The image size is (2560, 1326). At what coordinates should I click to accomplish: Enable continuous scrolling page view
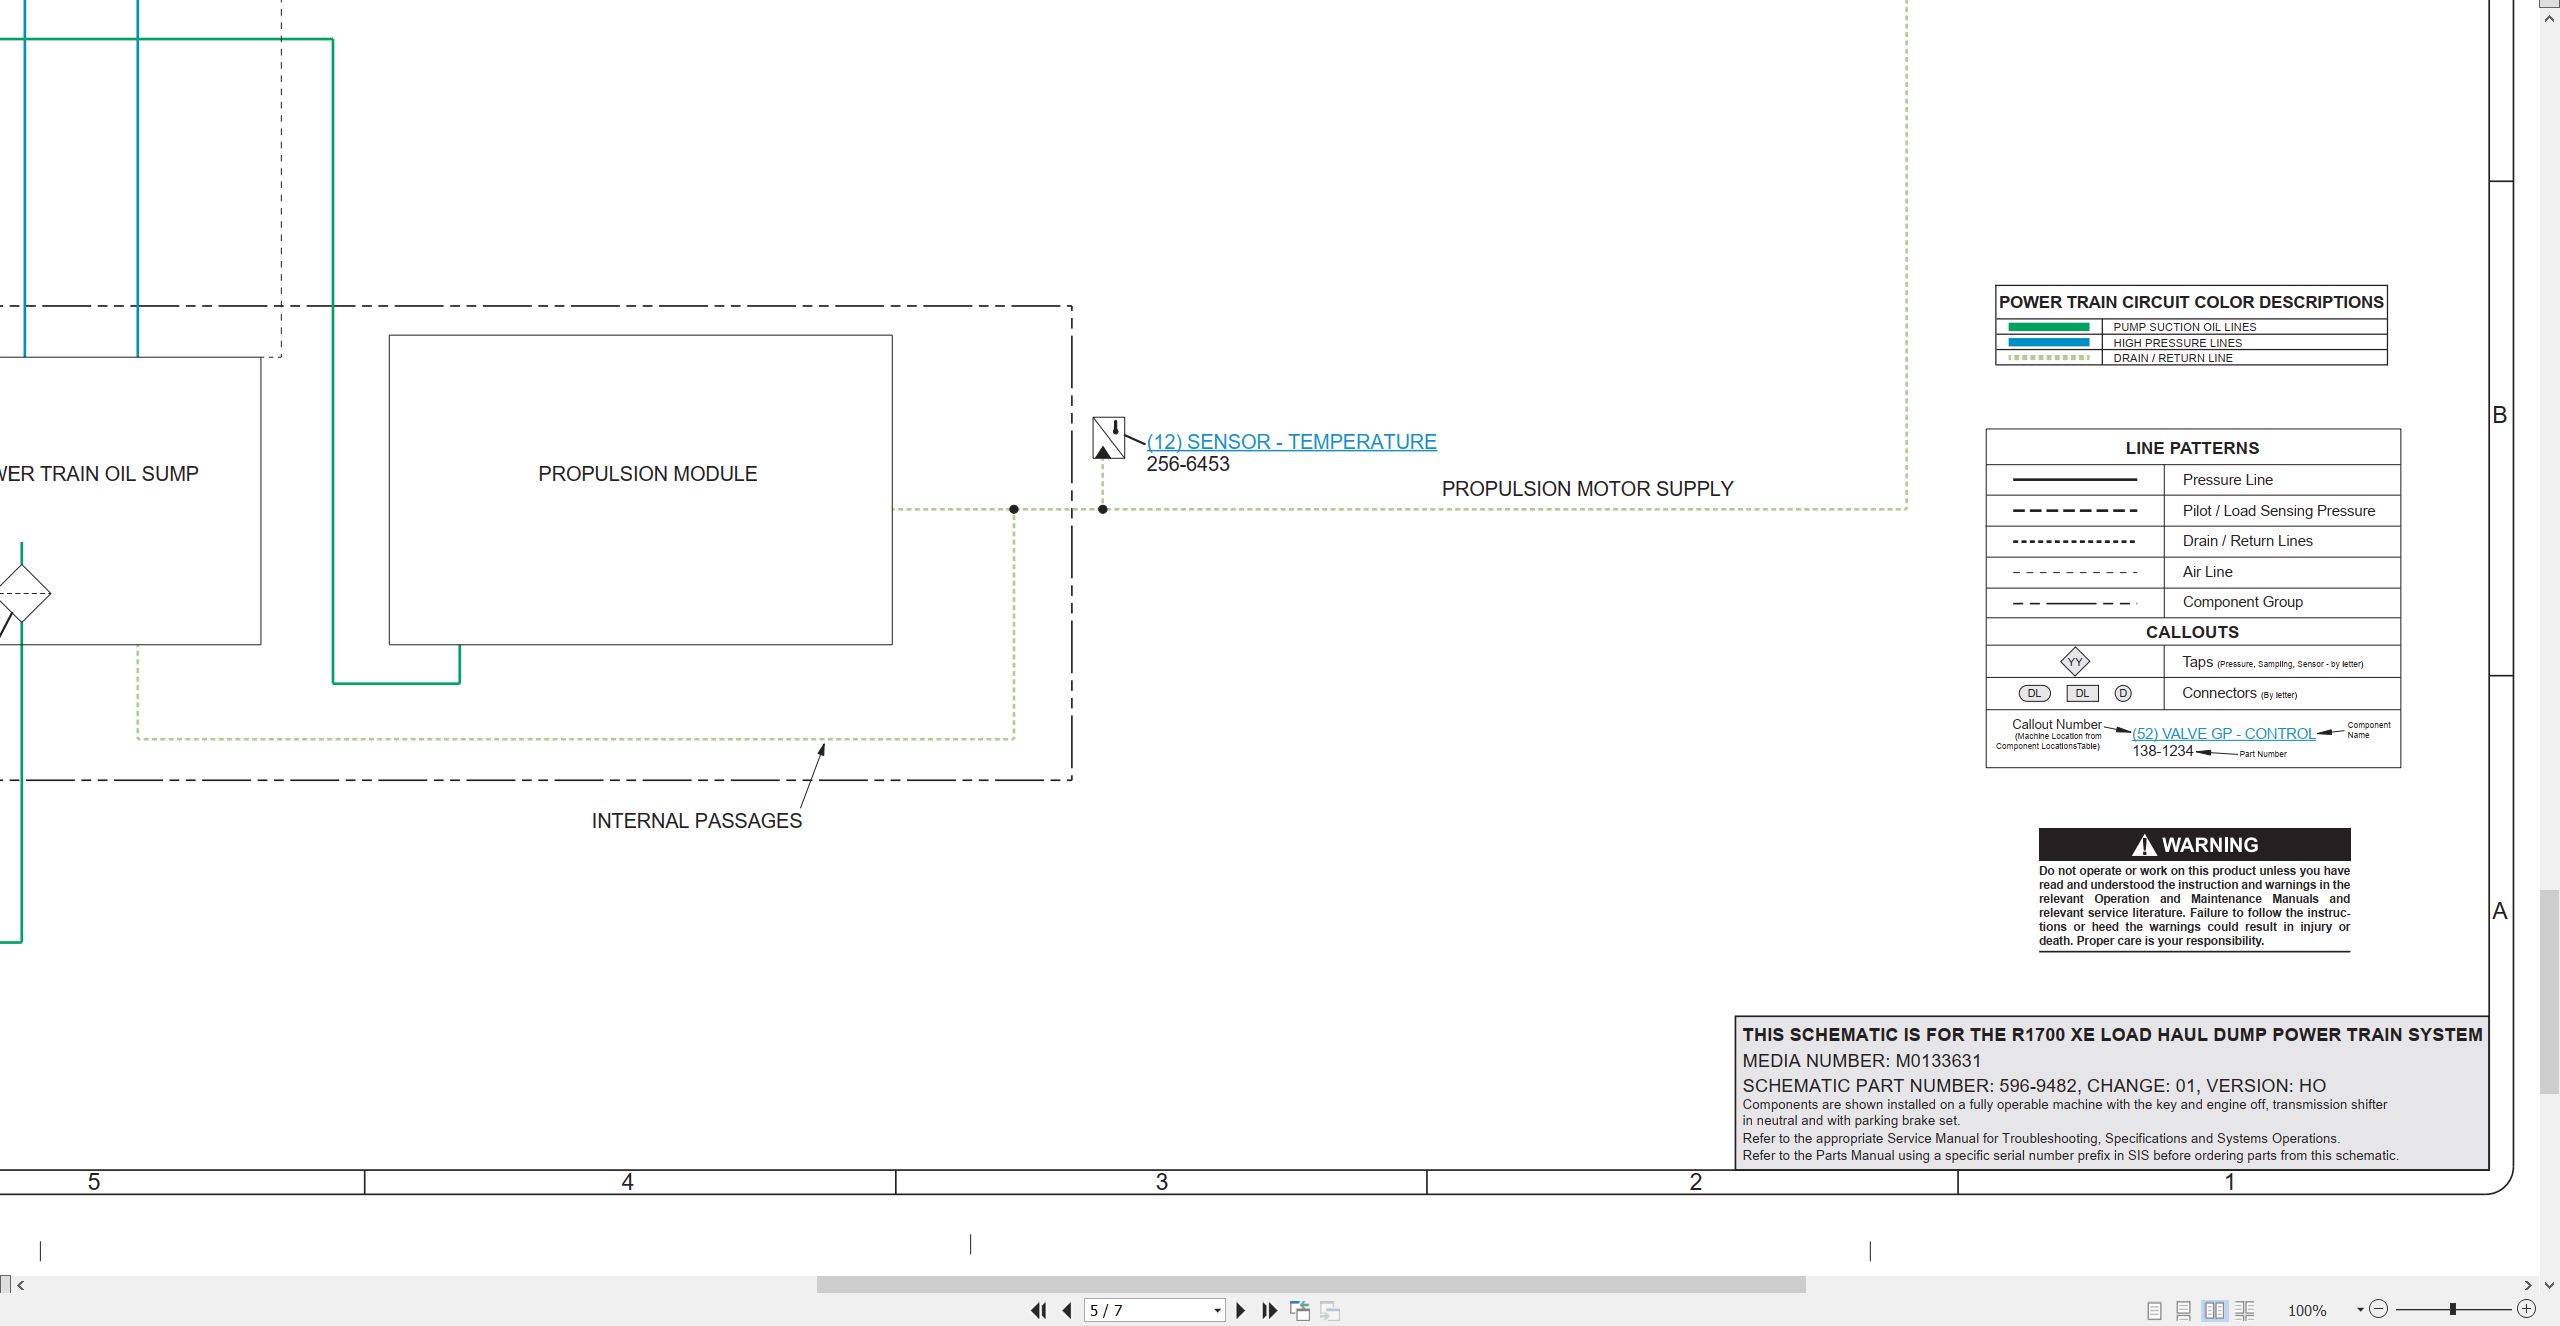[x=2184, y=1310]
